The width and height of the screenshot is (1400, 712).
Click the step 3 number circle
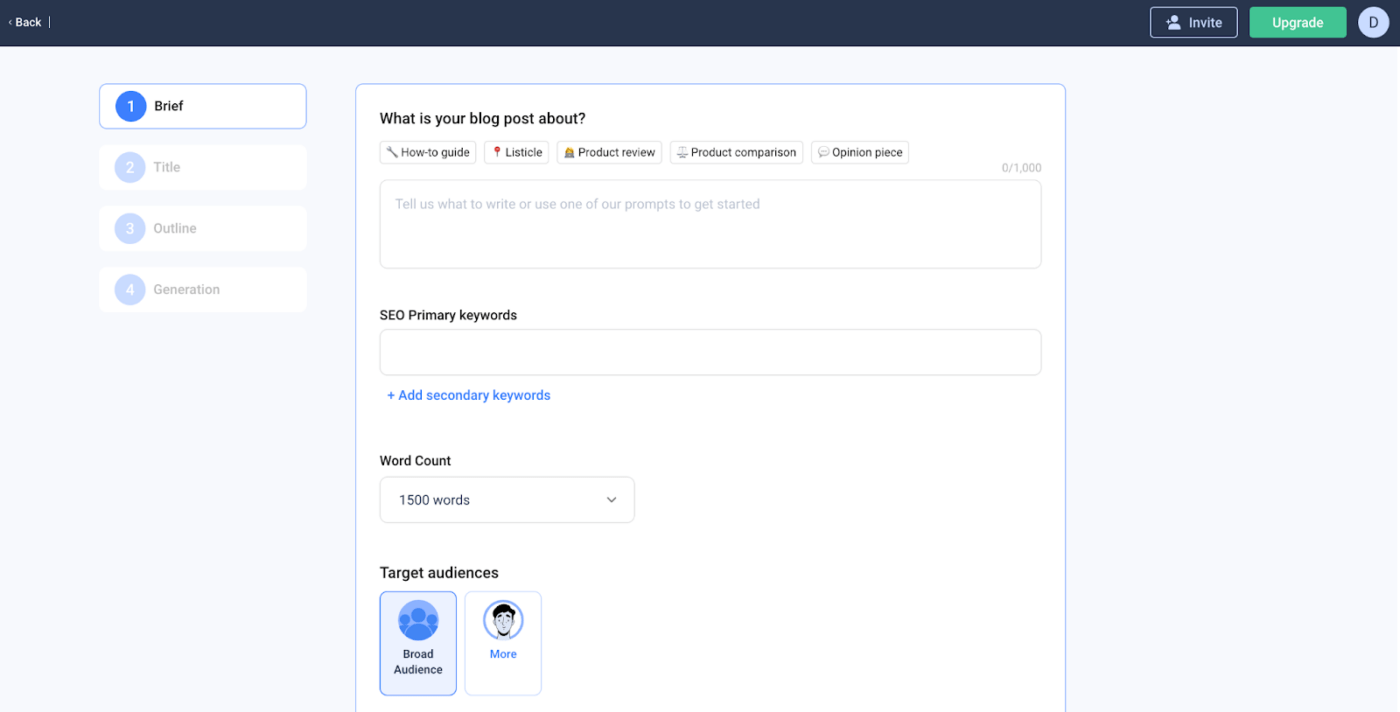[130, 228]
